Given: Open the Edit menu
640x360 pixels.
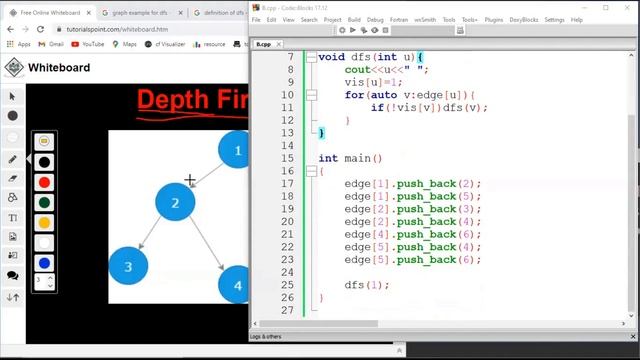Looking at the screenshot, I should (x=271, y=20).
